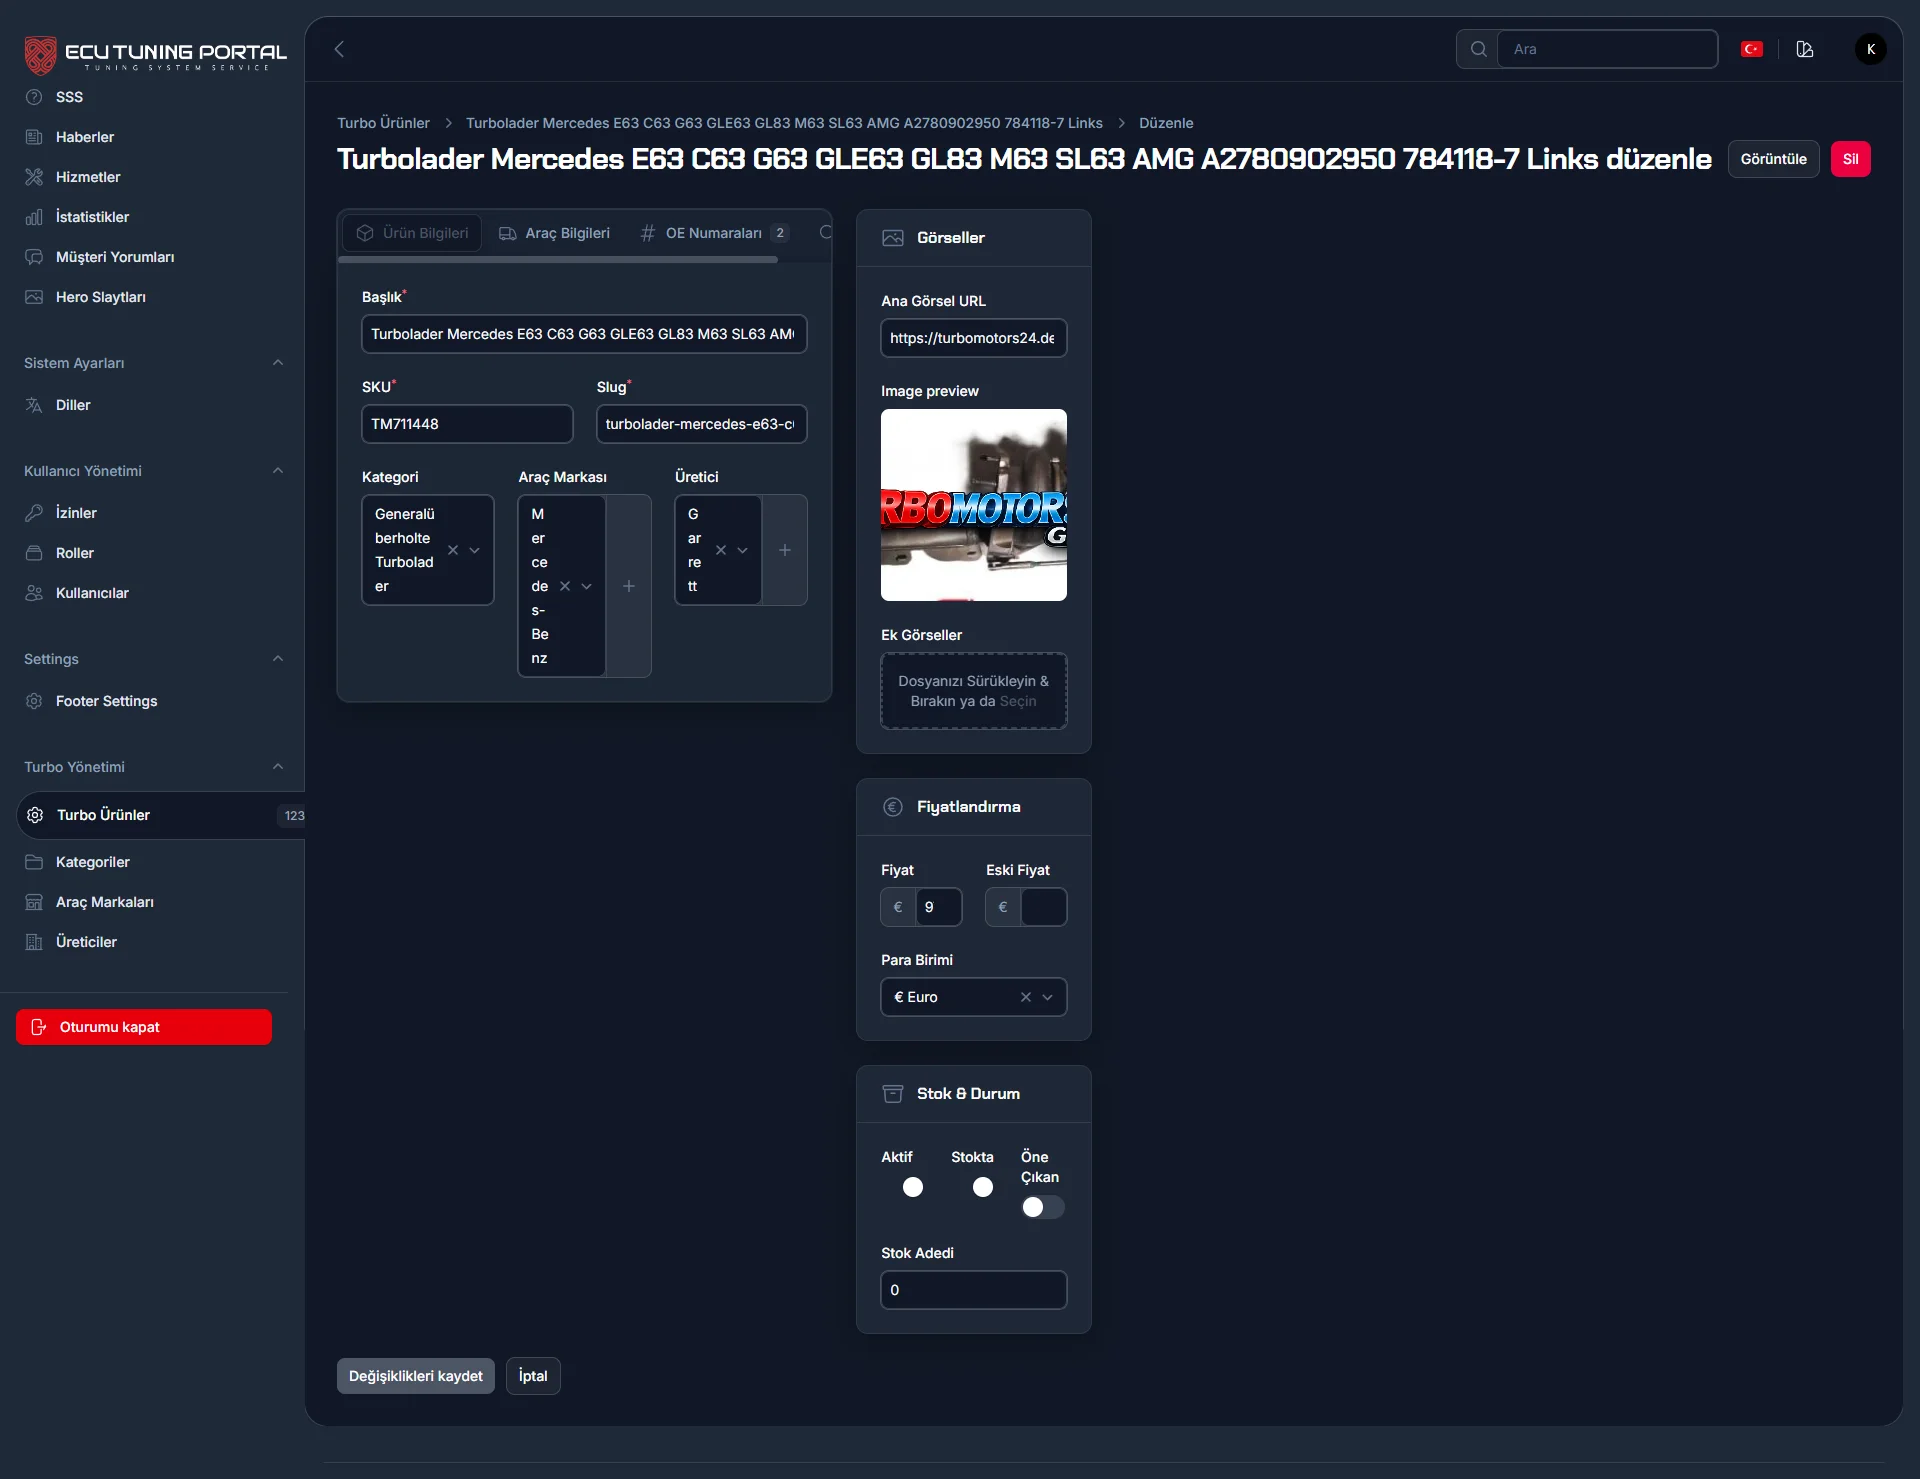Click the red Sil button
Image resolution: width=1920 pixels, height=1479 pixels.
pyautogui.click(x=1850, y=159)
